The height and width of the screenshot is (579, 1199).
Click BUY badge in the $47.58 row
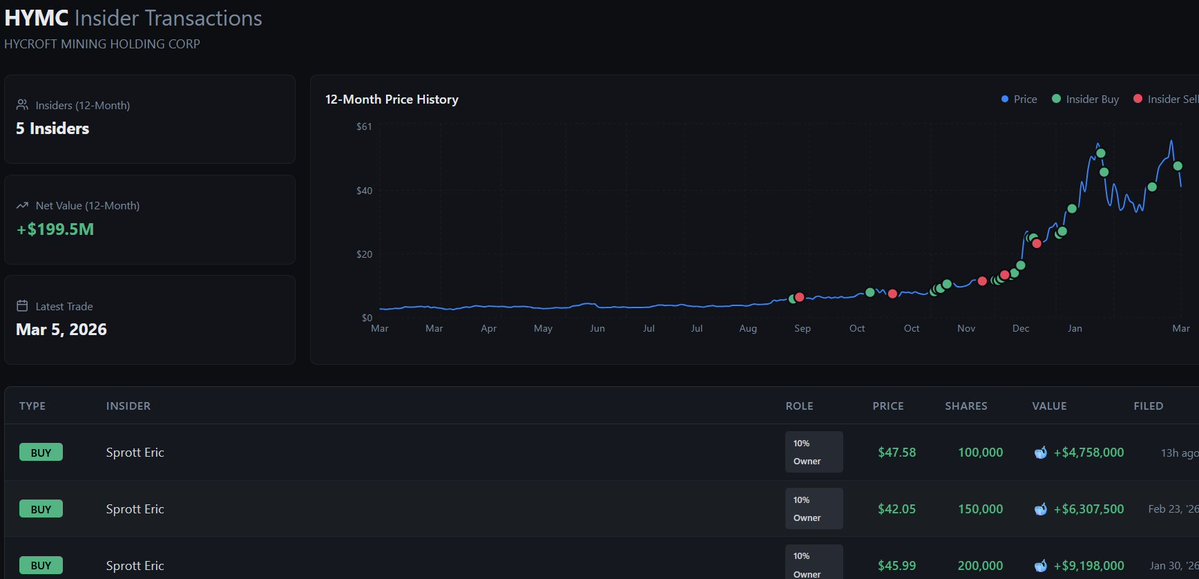(41, 453)
